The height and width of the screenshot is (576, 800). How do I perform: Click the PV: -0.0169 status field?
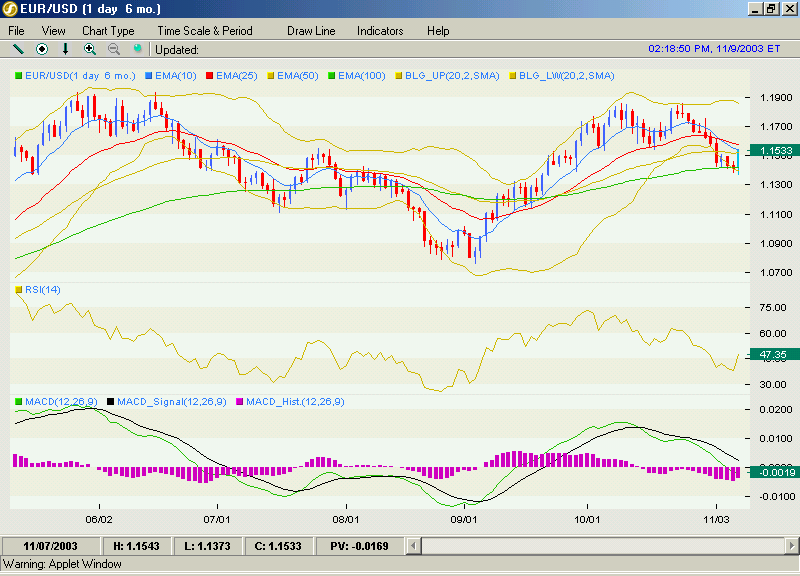pyautogui.click(x=359, y=546)
